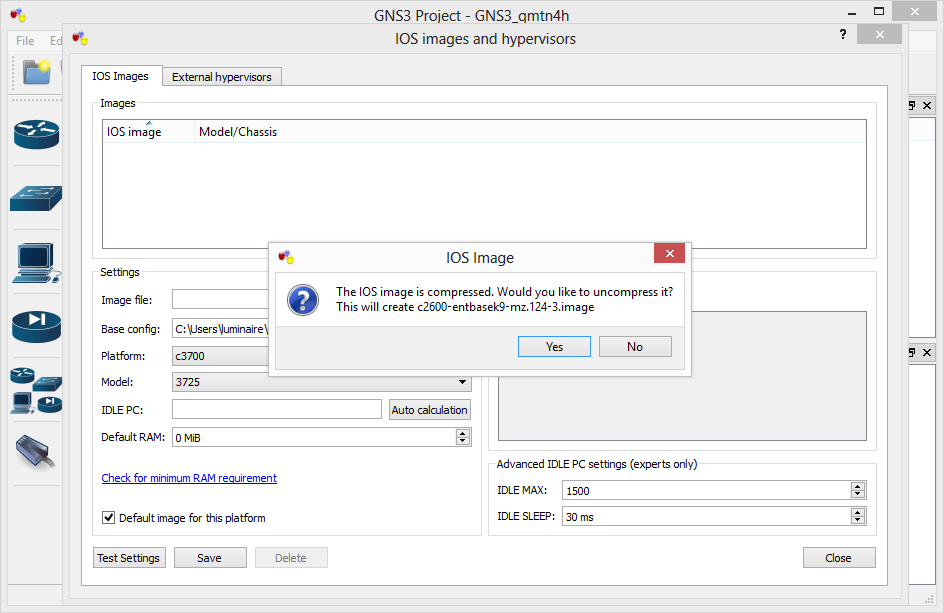This screenshot has height=613, width=944.
Task: Click the IDLE SLEEP value field
Action: [x=707, y=517]
